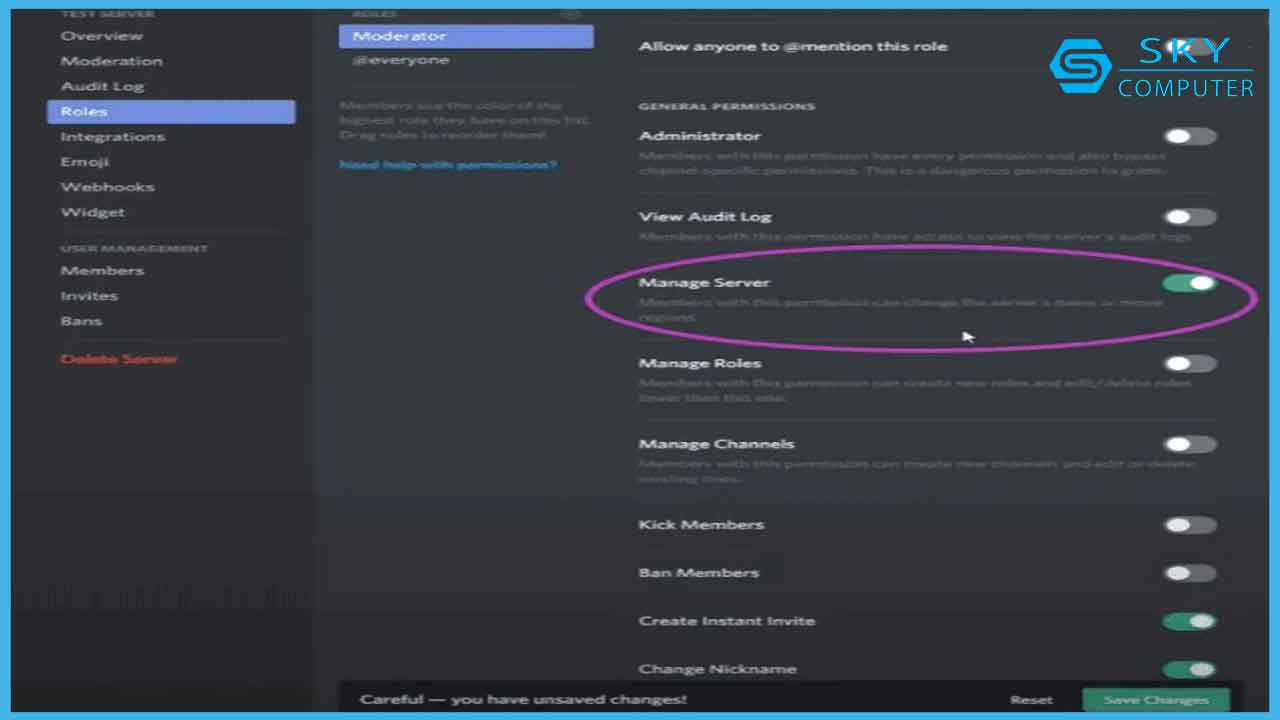Open the Invites page

pos(89,296)
